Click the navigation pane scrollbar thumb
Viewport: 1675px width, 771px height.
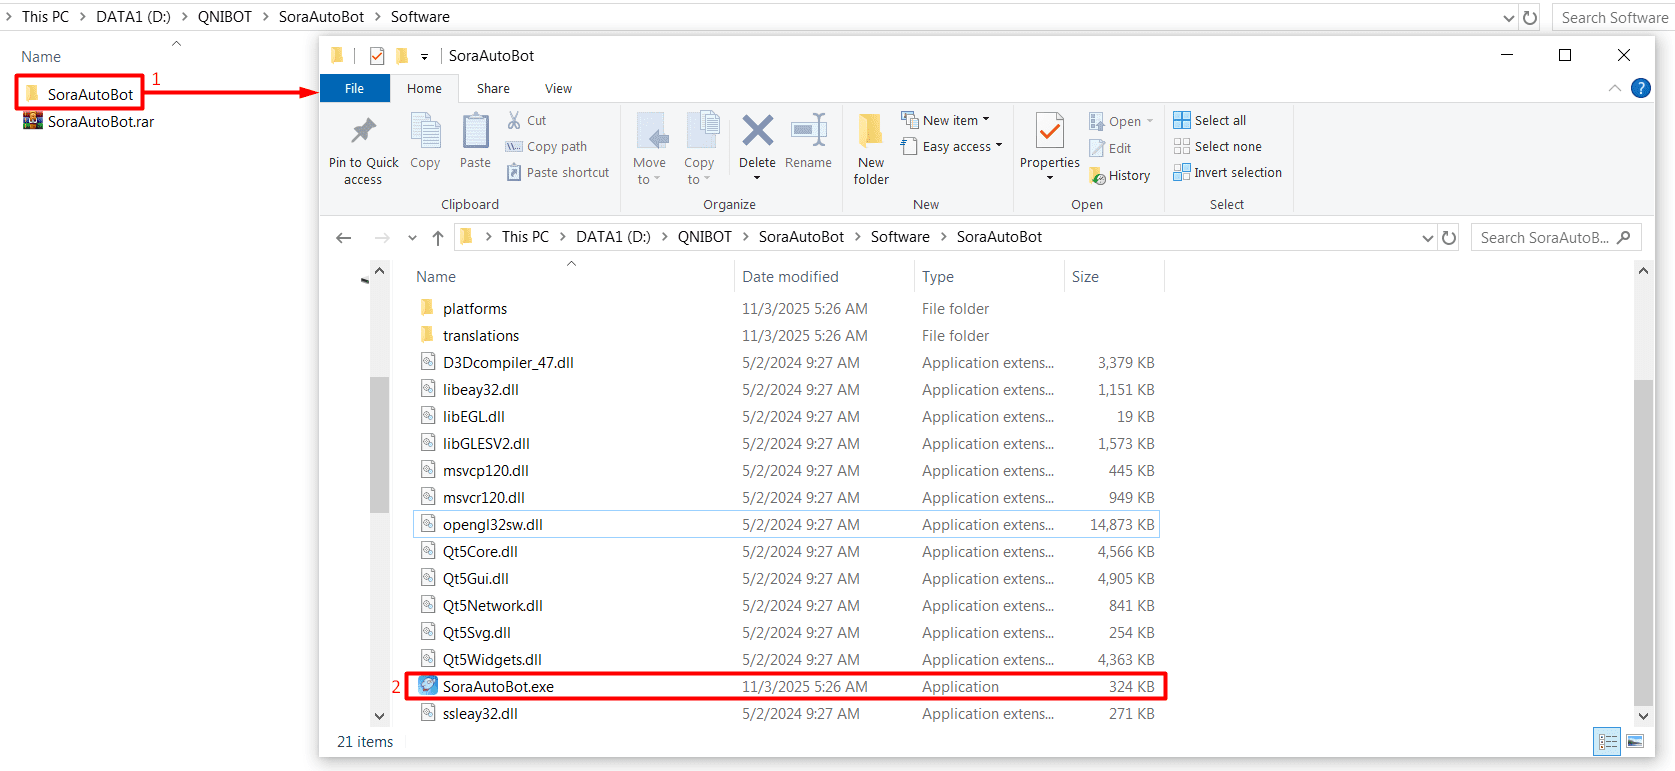point(379,445)
